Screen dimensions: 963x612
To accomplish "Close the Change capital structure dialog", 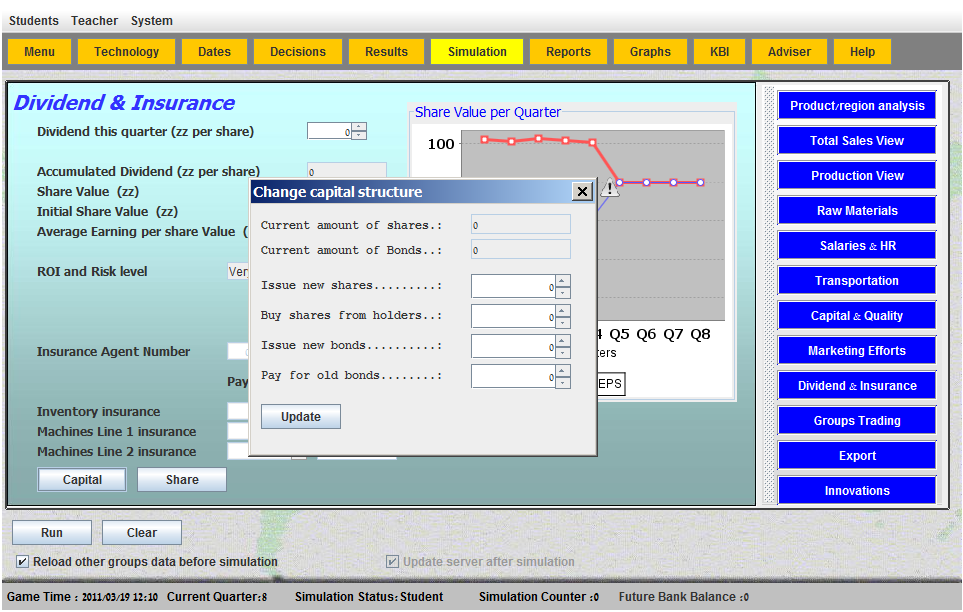I will tap(582, 192).
